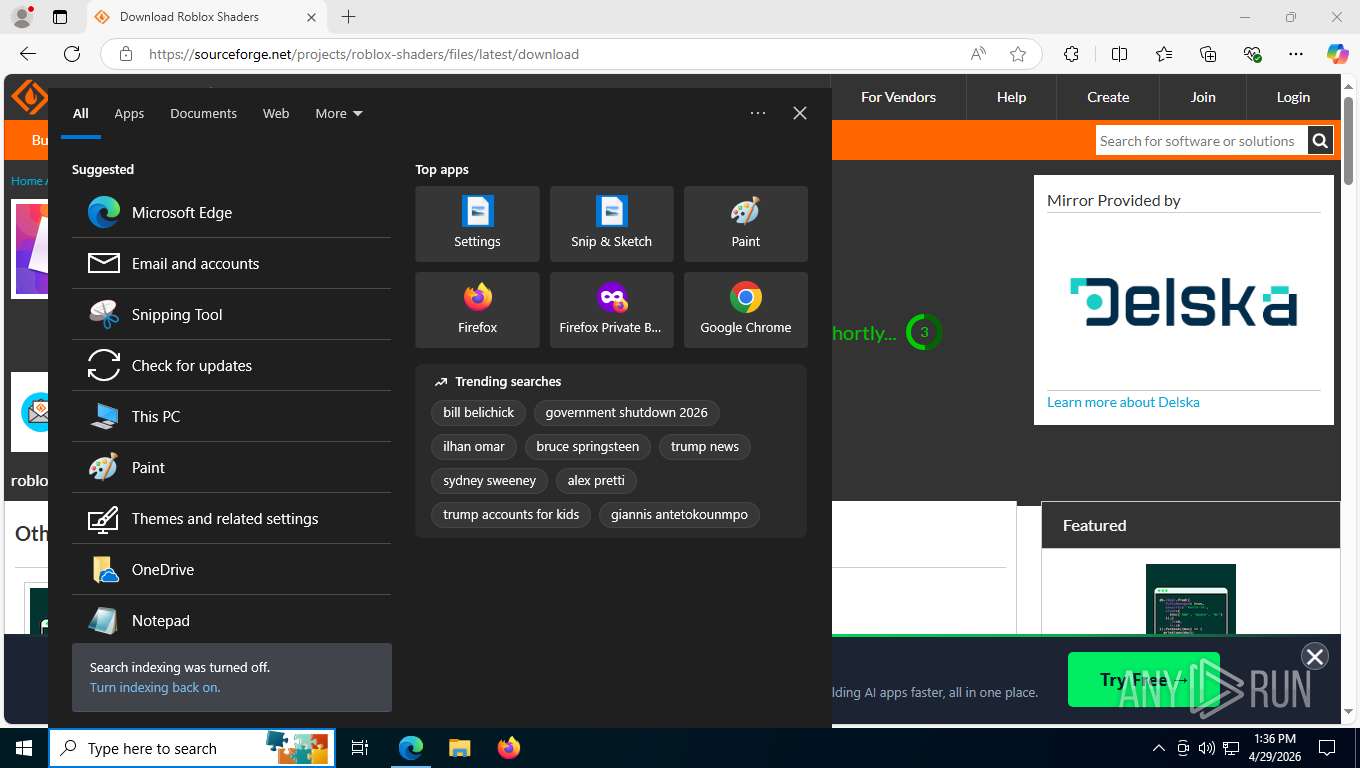Search trending topic bruce springsteen
Viewport: 1360px width, 768px height.
pos(587,446)
